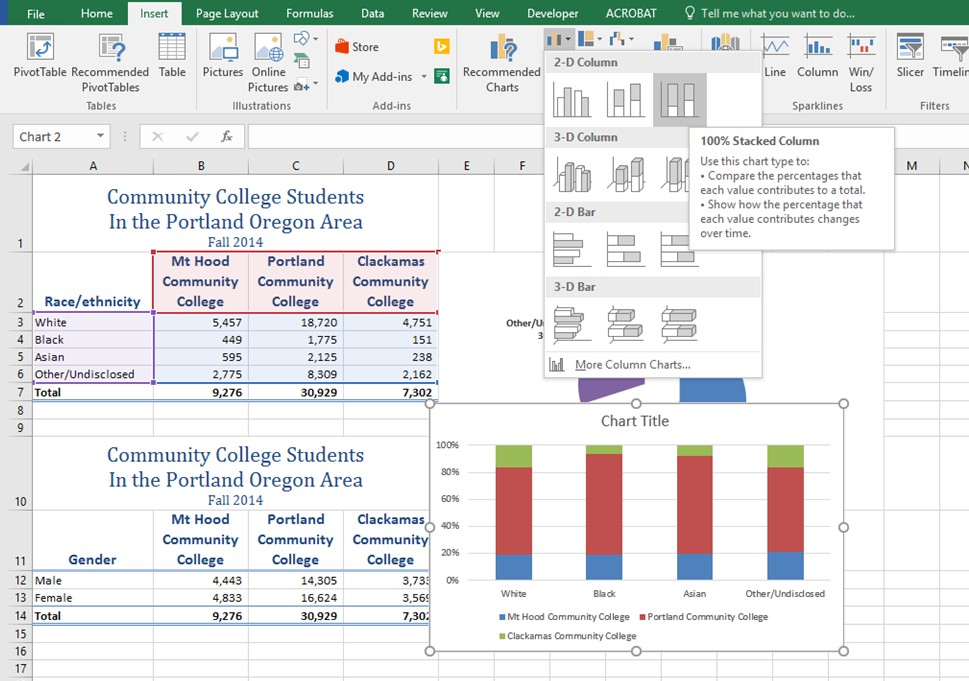Click the Tell me what you want to do box
This screenshot has height=681, width=969.
click(x=769, y=13)
